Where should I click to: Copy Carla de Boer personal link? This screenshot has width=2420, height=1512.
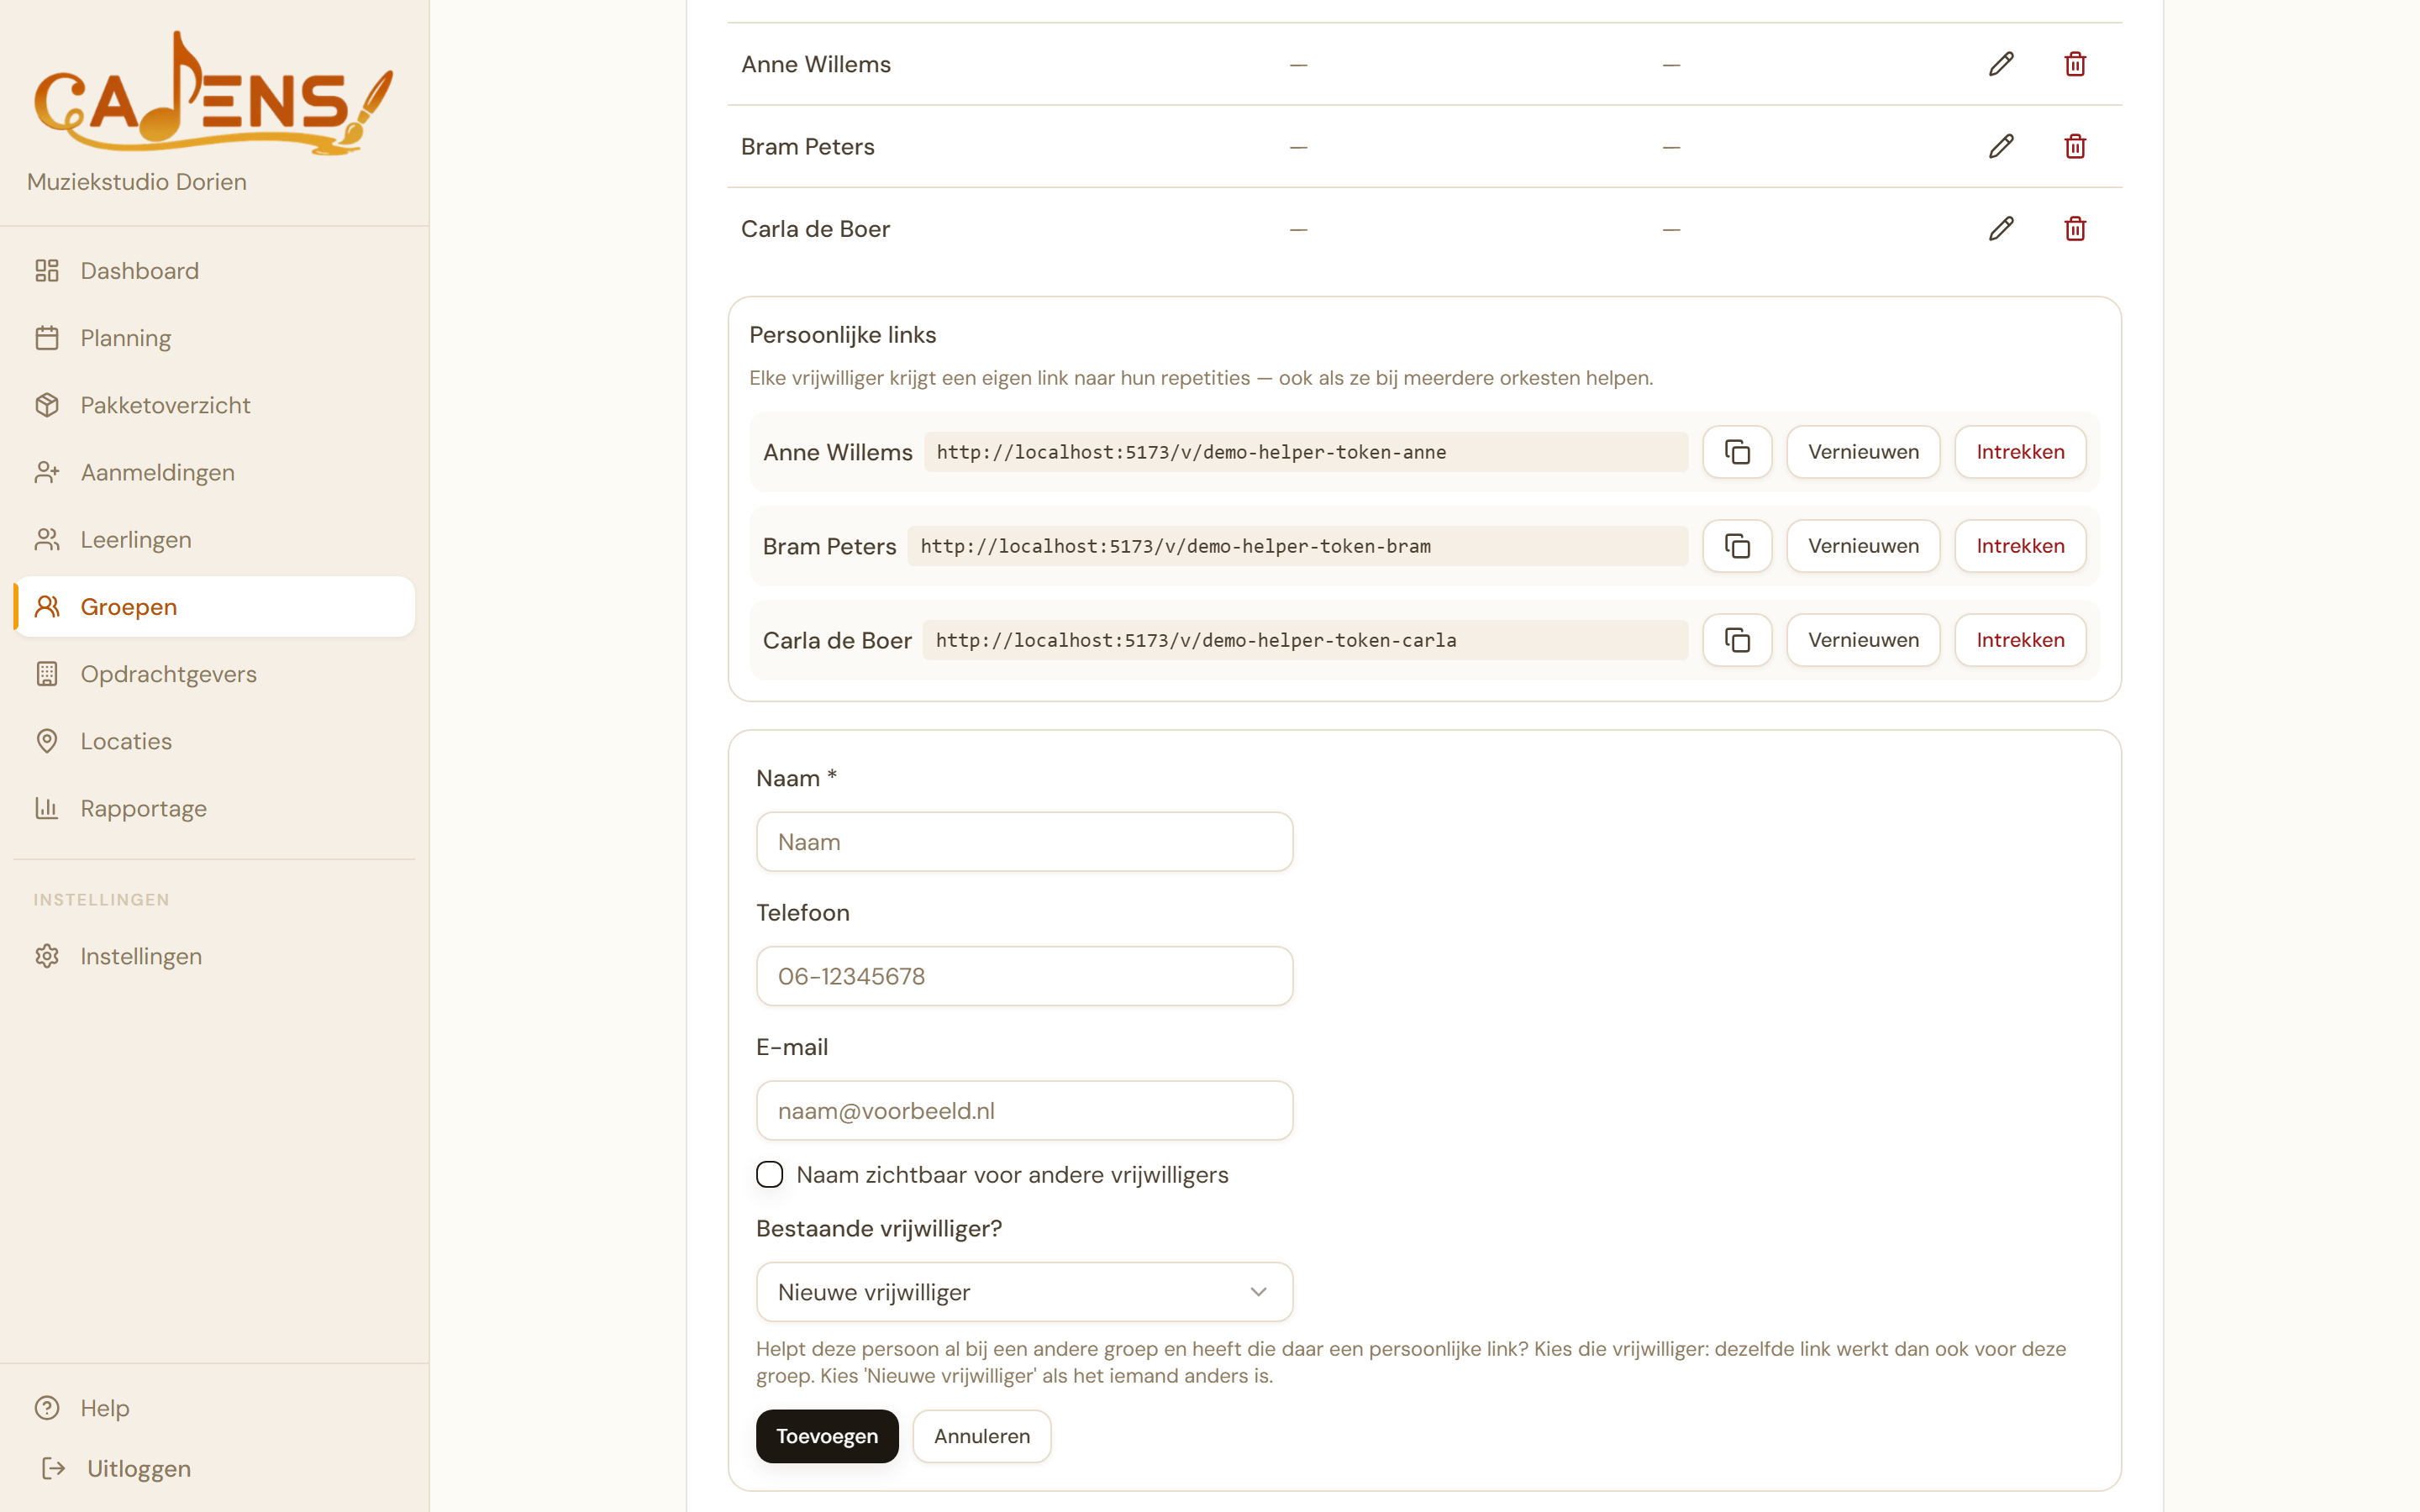pos(1737,640)
